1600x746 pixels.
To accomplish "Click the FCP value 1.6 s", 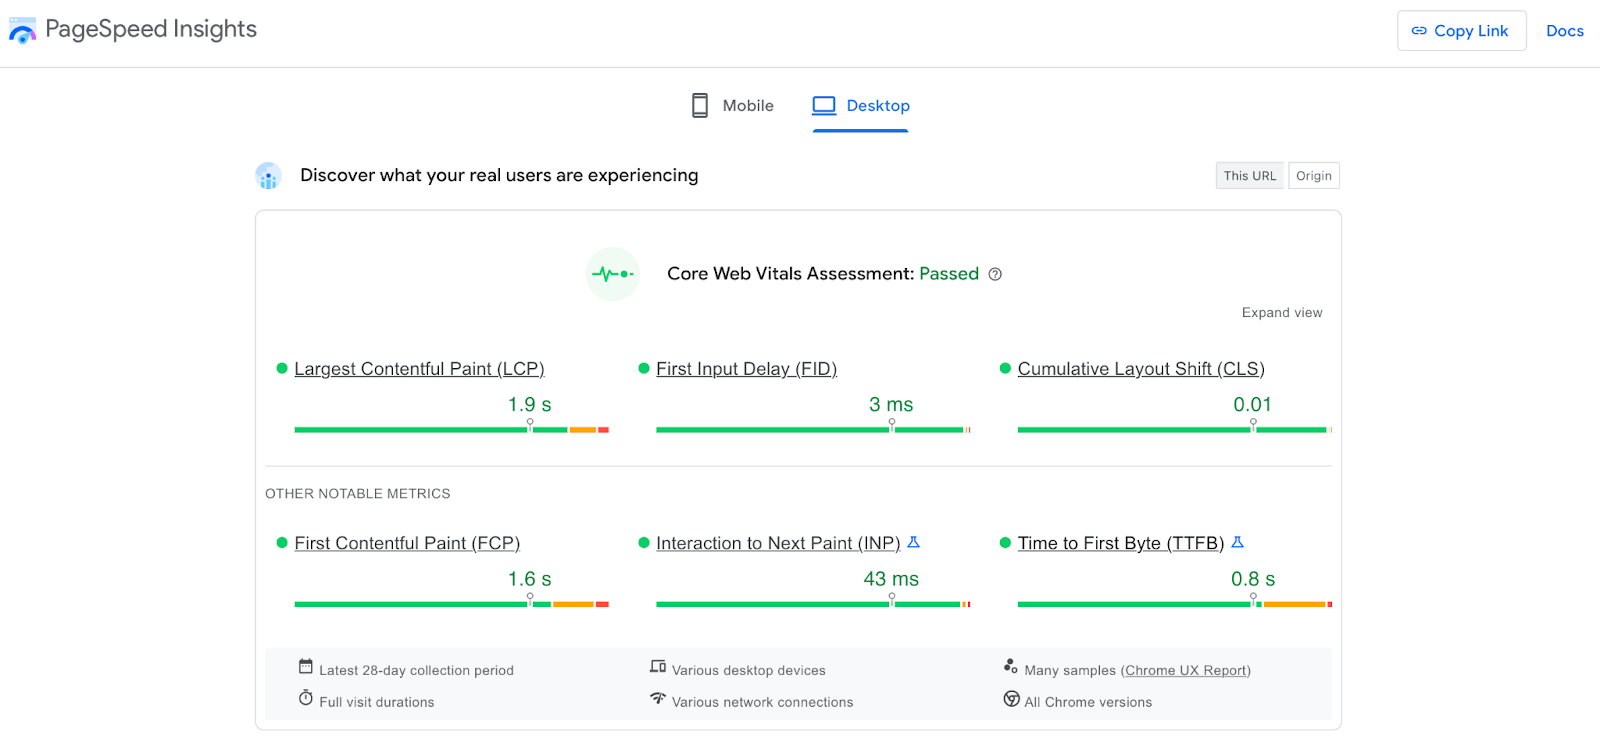I will tap(530, 578).
